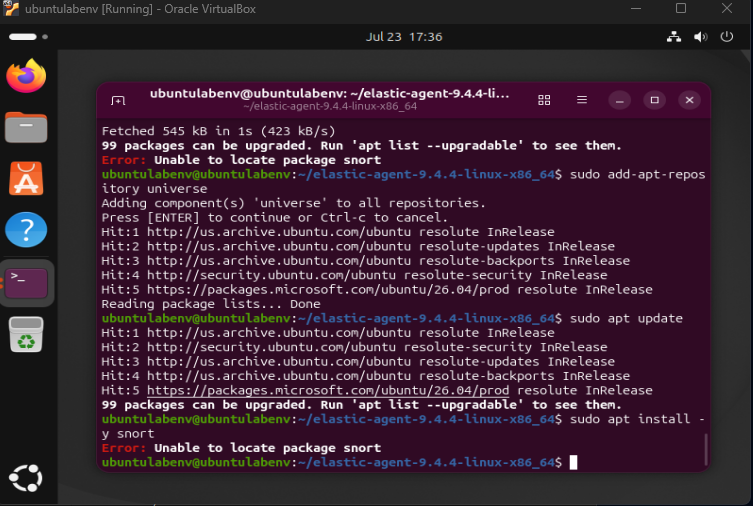Click the terminal window title text
Image resolution: width=753 pixels, height=506 pixels.
(x=329, y=94)
